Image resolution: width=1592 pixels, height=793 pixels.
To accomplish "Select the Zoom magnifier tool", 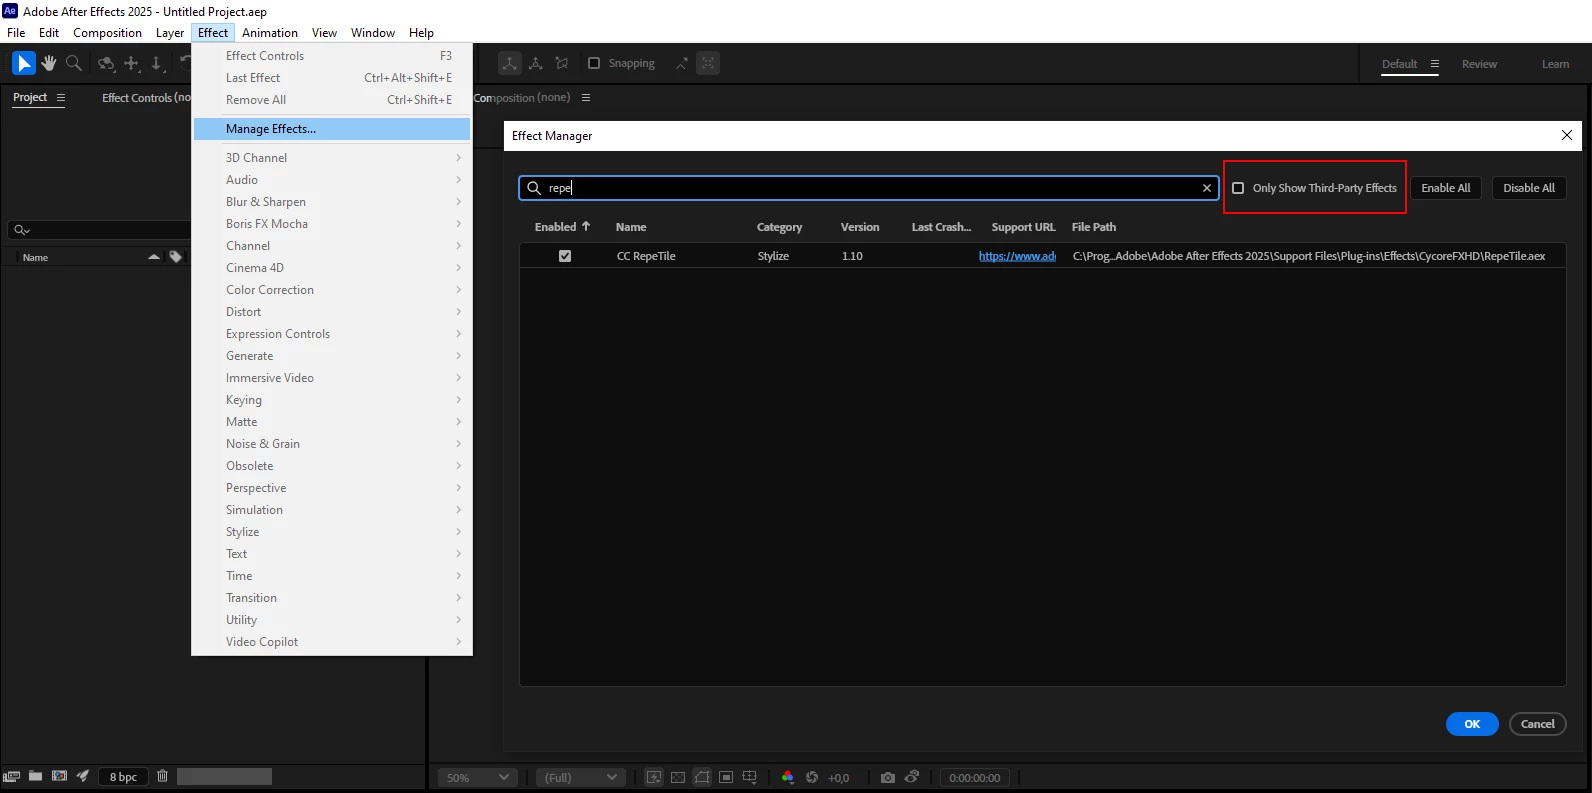I will pyautogui.click(x=74, y=63).
